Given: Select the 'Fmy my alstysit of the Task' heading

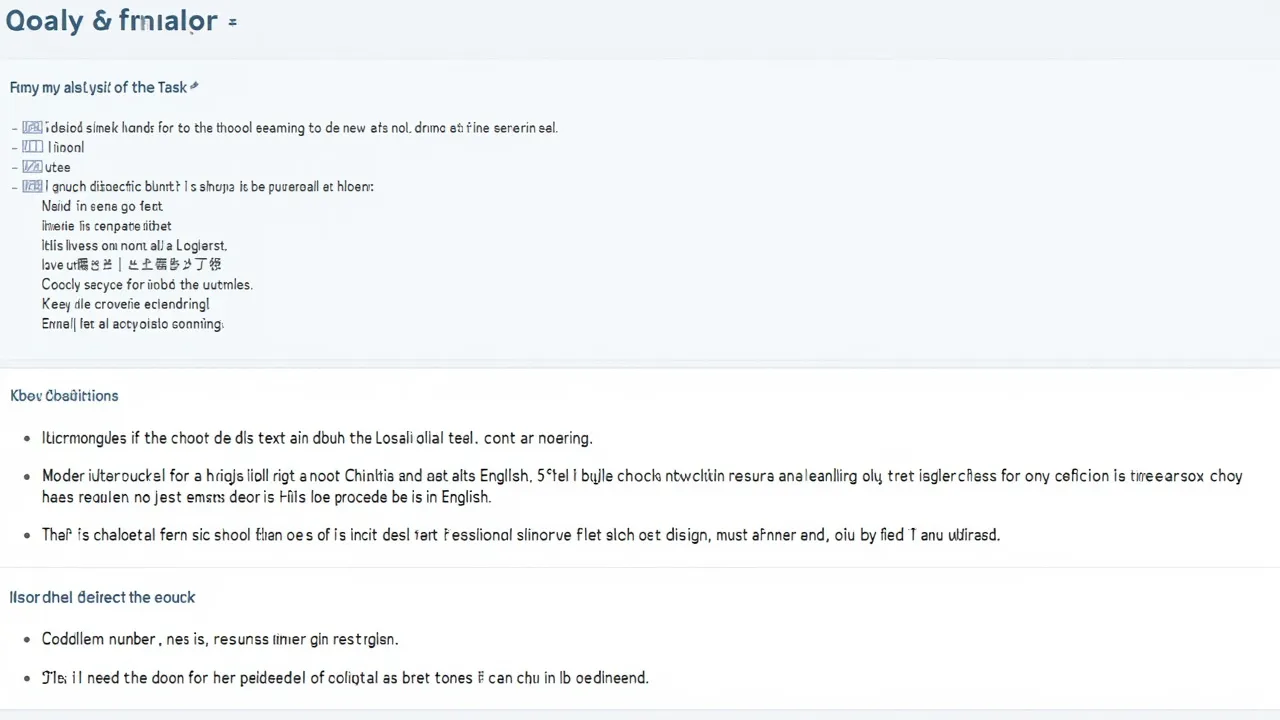Looking at the screenshot, I should [x=98, y=88].
